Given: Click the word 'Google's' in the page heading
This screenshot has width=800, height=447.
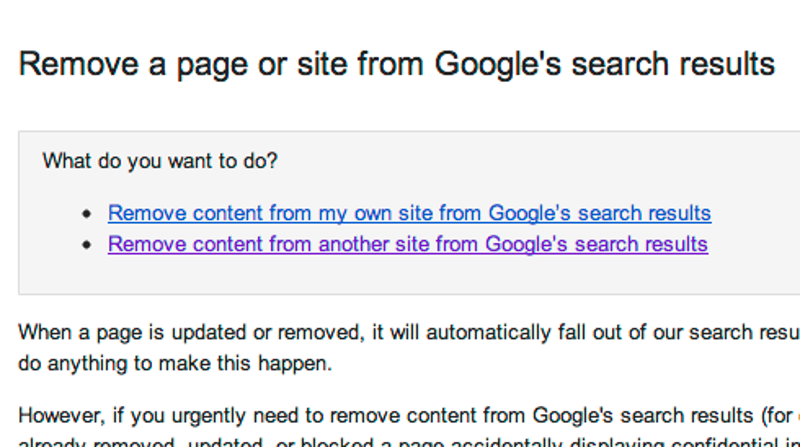Looking at the screenshot, I should pyautogui.click(x=497, y=65).
